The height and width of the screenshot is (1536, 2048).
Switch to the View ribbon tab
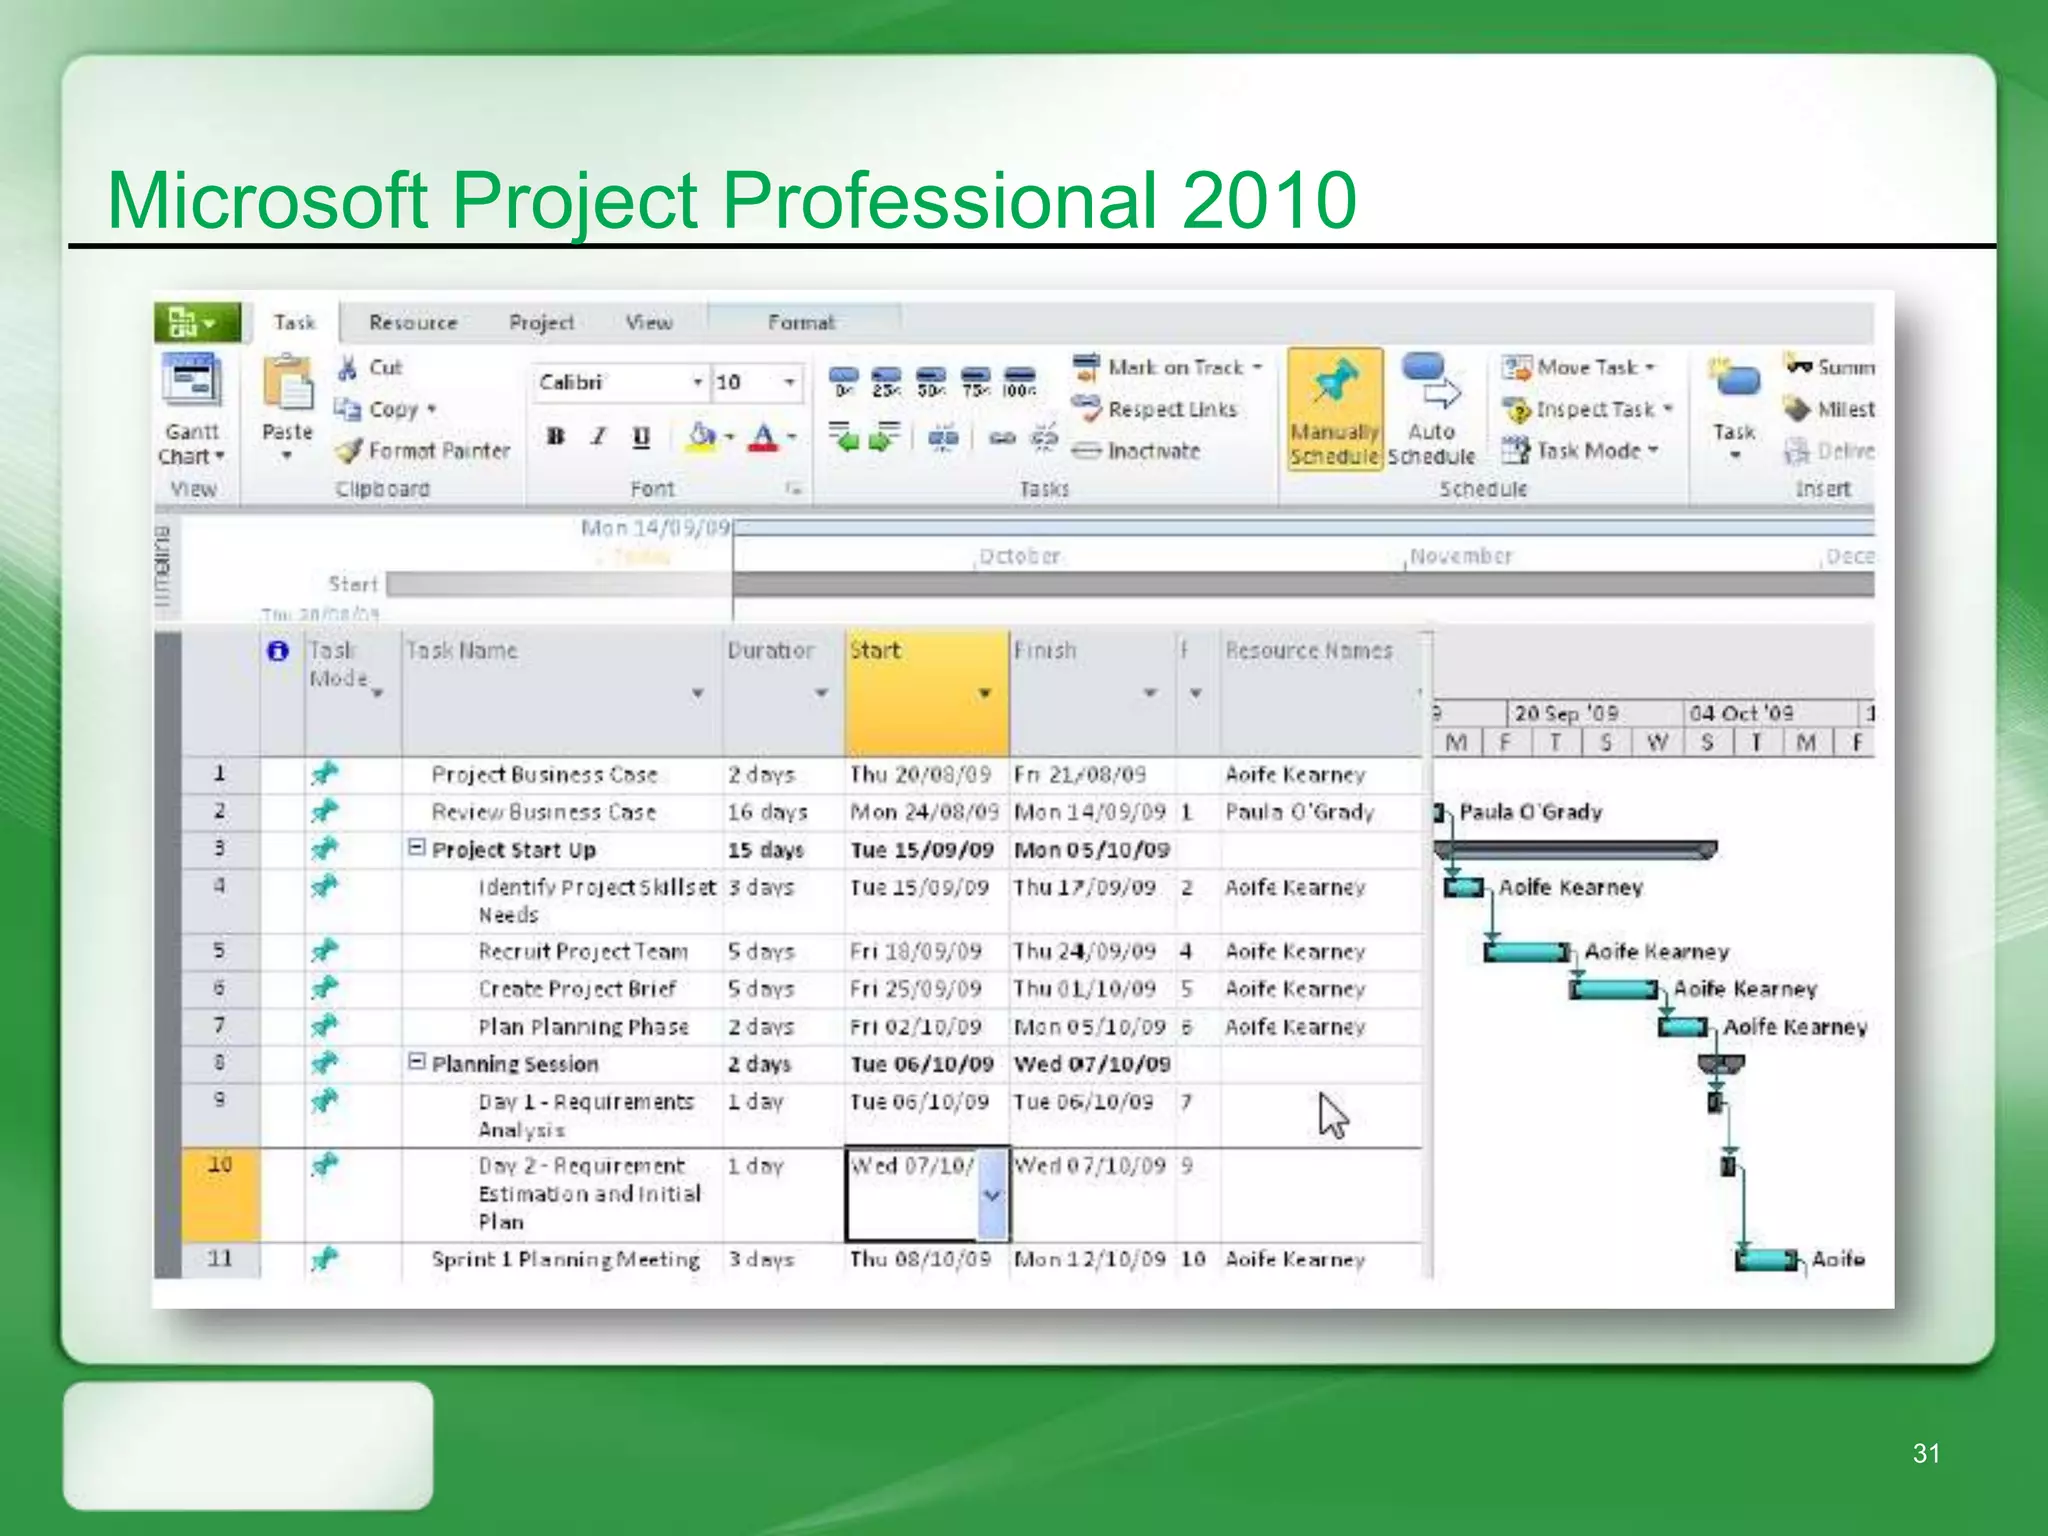[x=649, y=323]
